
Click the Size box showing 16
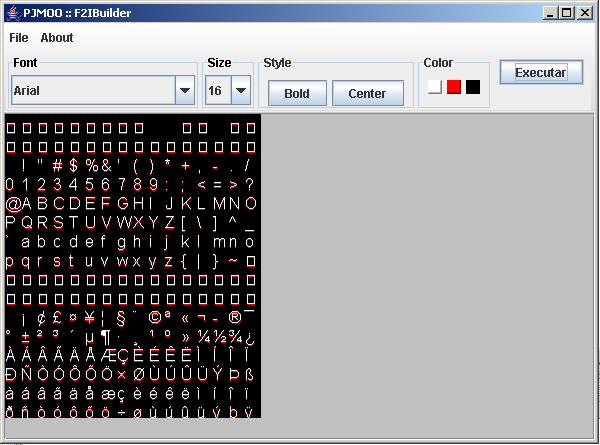[217, 90]
